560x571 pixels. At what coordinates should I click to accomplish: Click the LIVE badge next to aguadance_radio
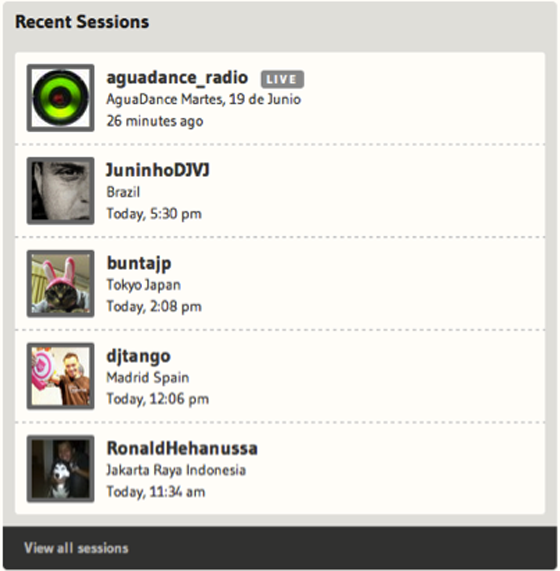pyautogui.click(x=282, y=79)
